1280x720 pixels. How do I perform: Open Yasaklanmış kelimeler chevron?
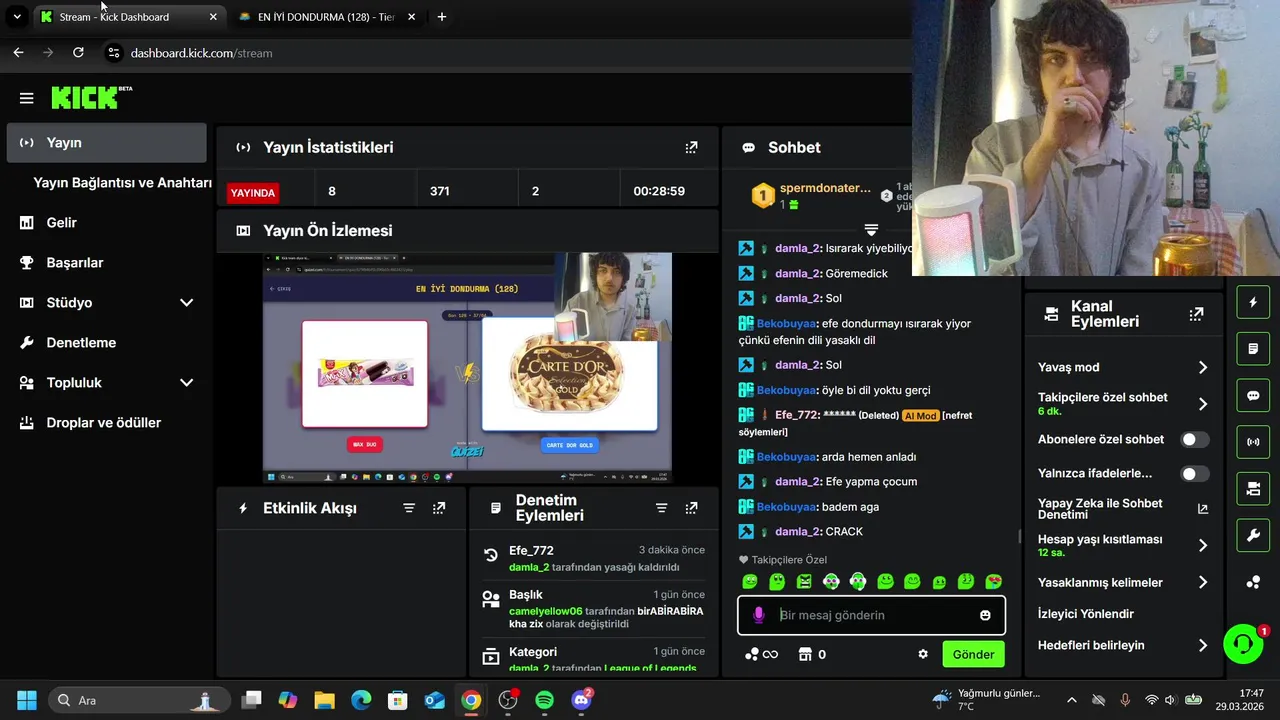click(1202, 582)
